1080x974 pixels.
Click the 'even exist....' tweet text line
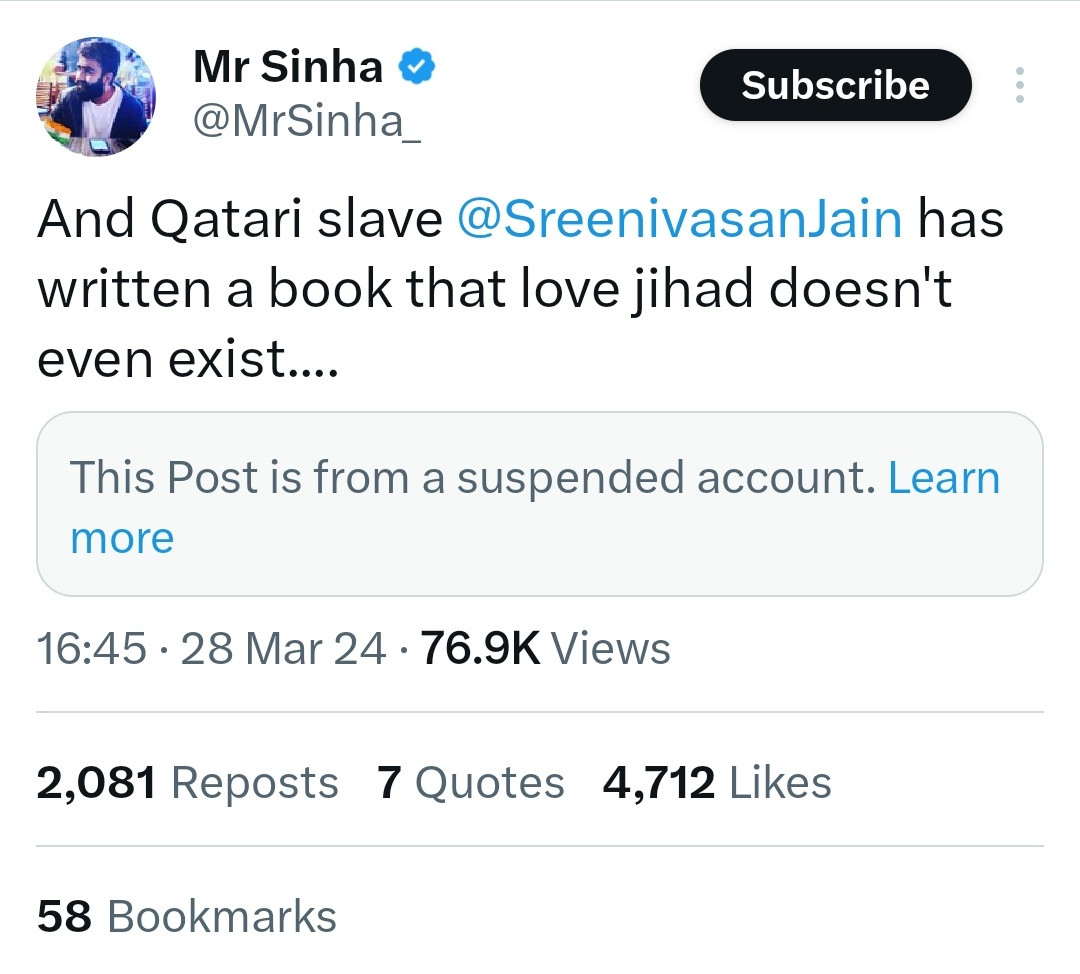click(x=188, y=358)
